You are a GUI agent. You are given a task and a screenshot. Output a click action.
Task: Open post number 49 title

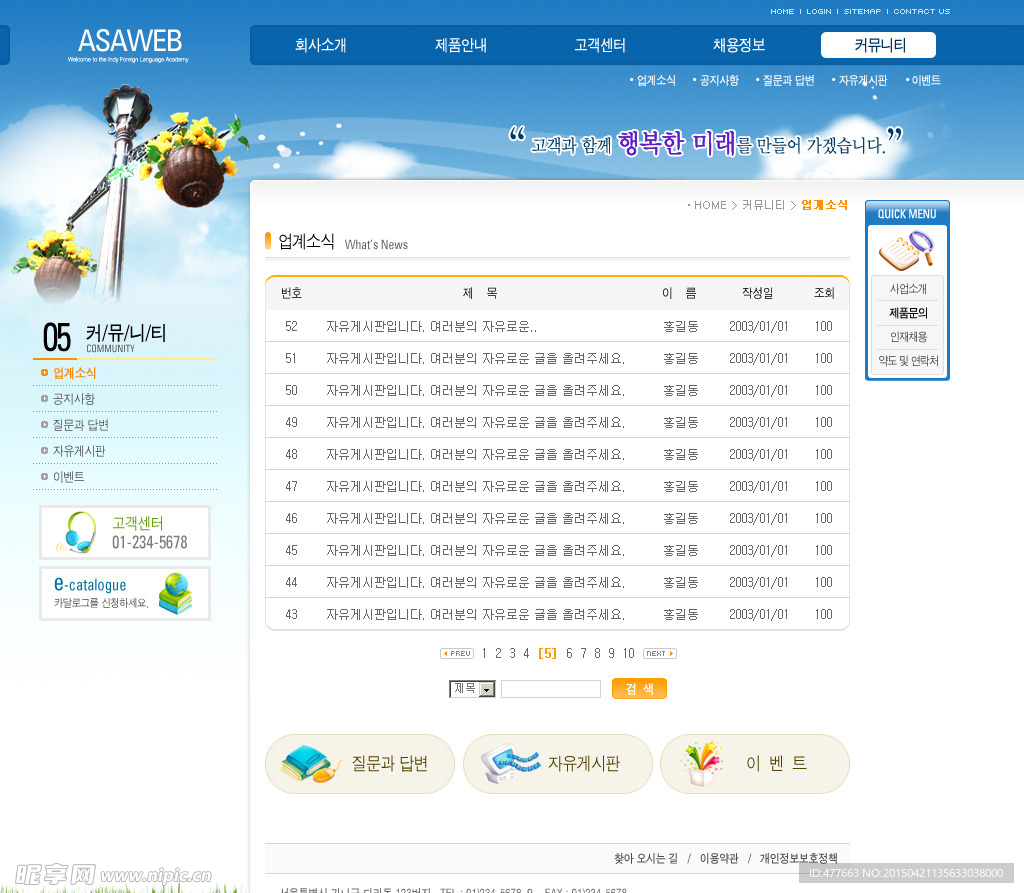[x=475, y=423]
